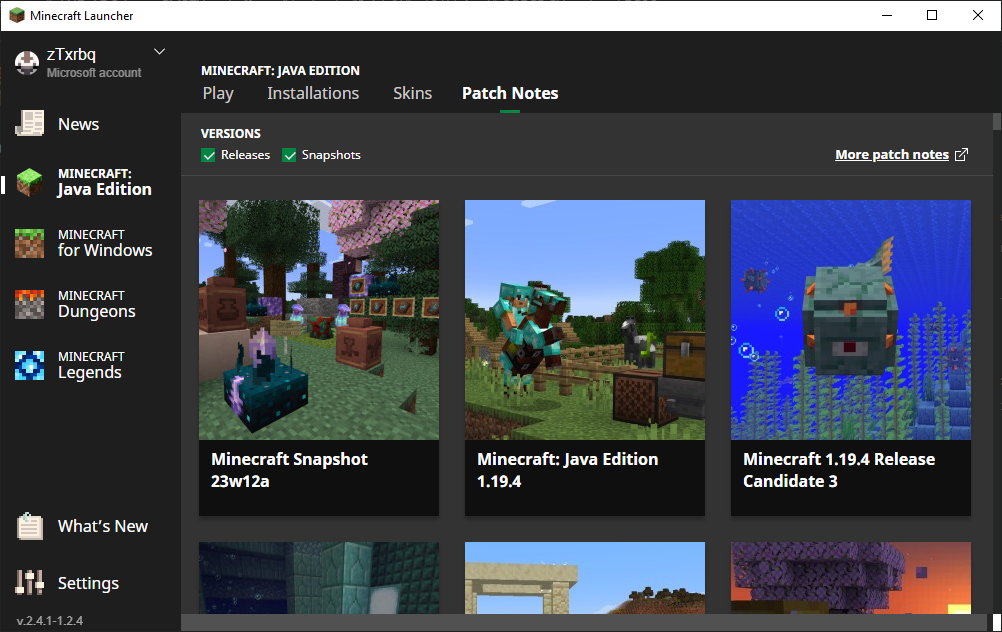The image size is (1002, 632).
Task: Open Settings sliders icon
Action: 29,583
